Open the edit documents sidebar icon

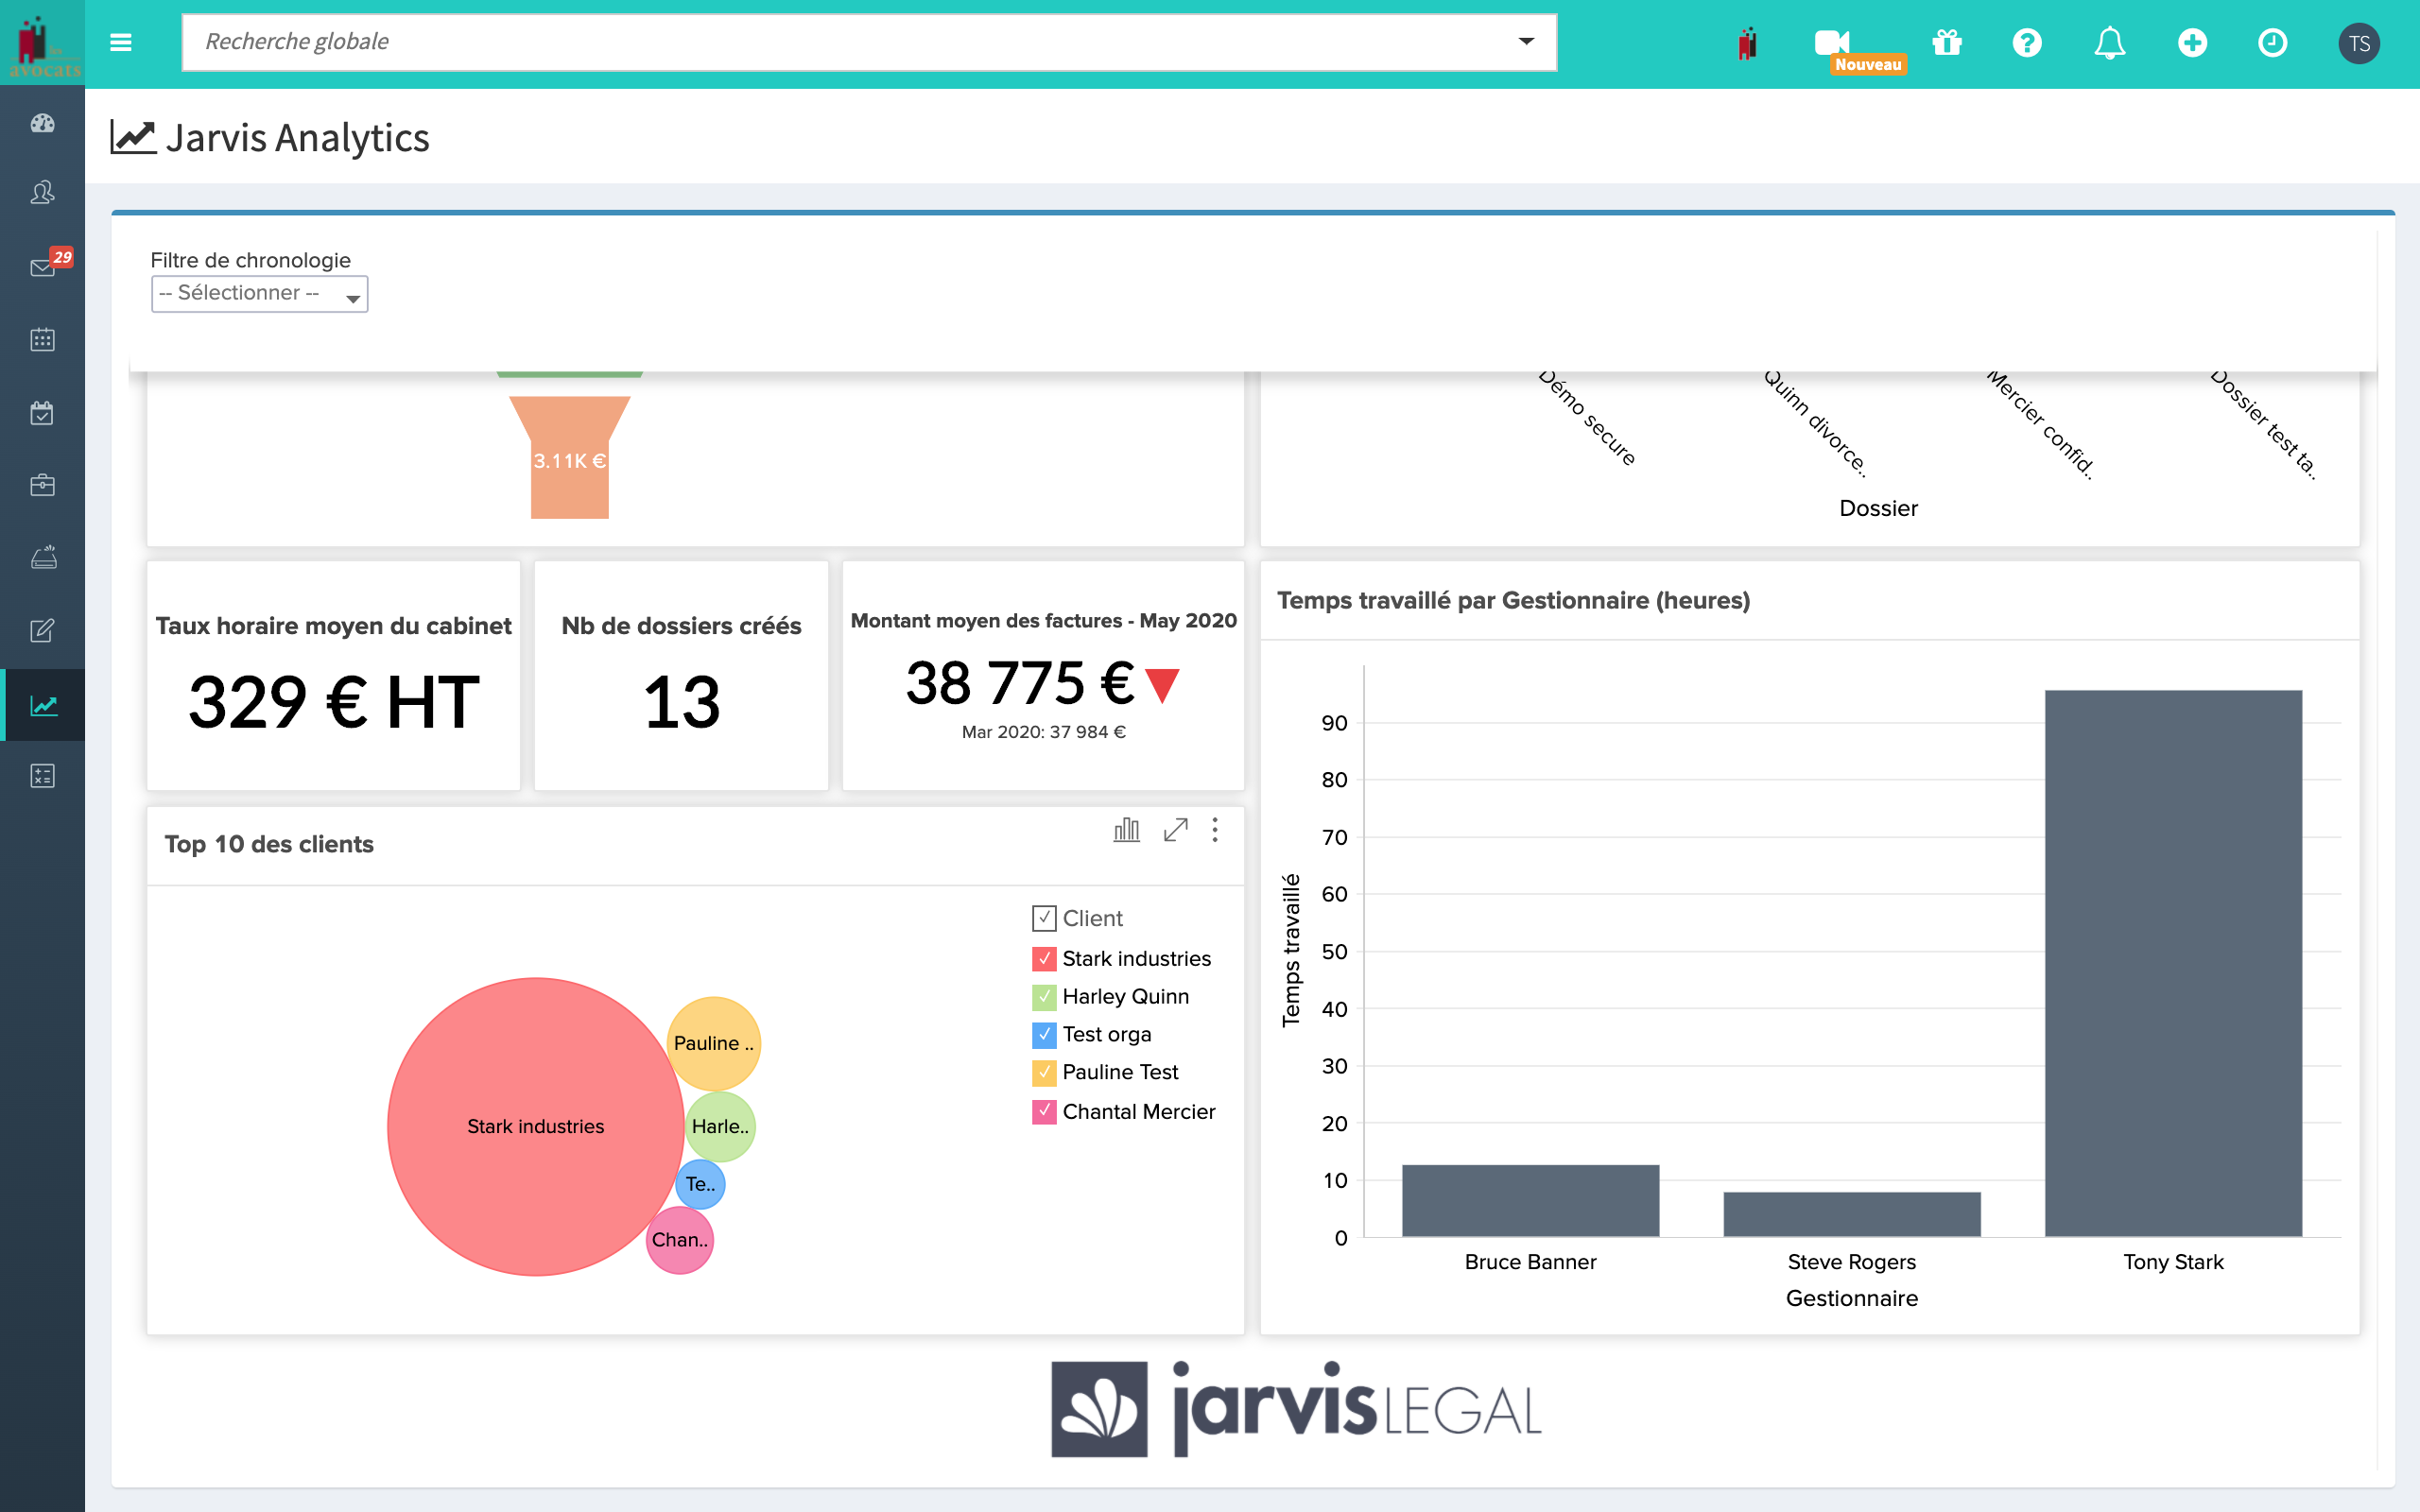coord(42,631)
